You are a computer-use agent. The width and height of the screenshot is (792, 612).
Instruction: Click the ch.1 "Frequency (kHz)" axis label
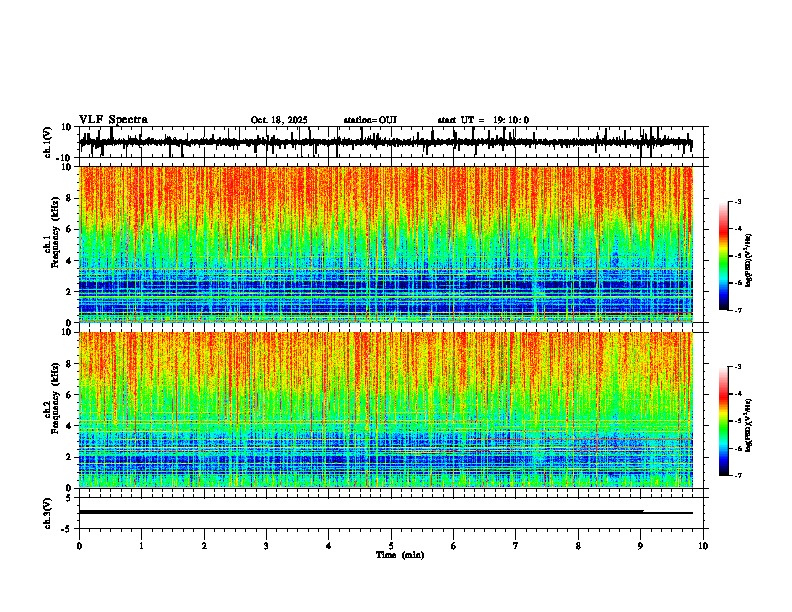pos(55,232)
